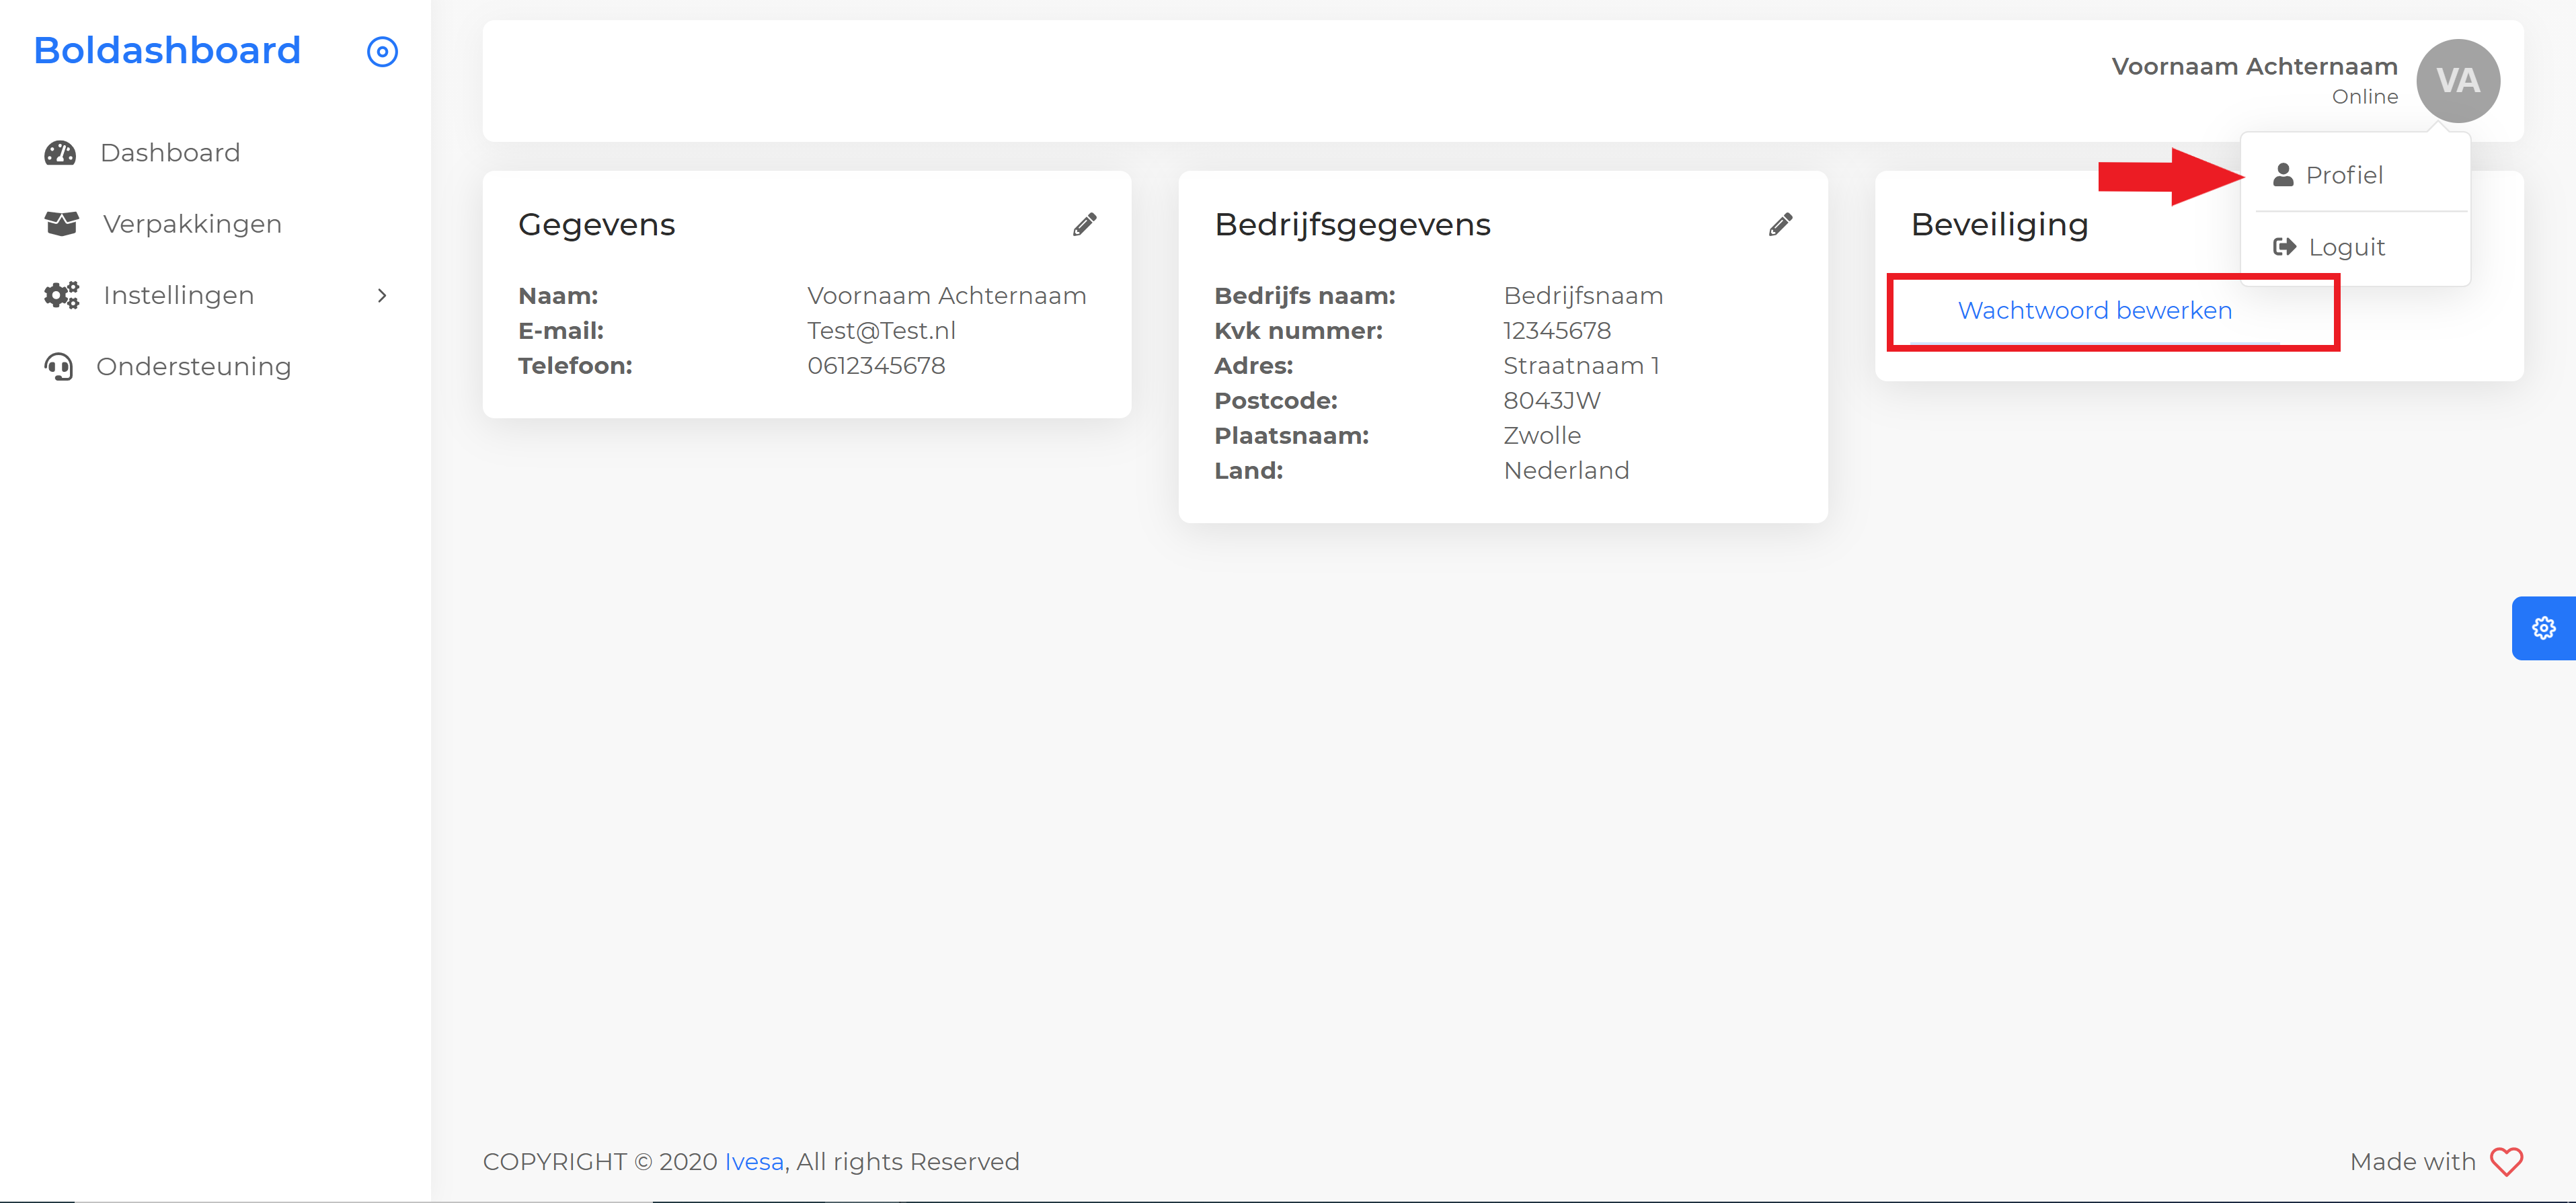Edit Gegevens using pencil icon
The width and height of the screenshot is (2576, 1203).
pyautogui.click(x=1084, y=224)
